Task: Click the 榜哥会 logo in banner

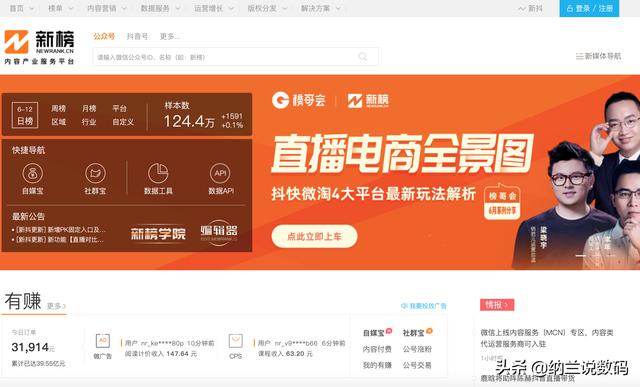Action: click(x=299, y=100)
